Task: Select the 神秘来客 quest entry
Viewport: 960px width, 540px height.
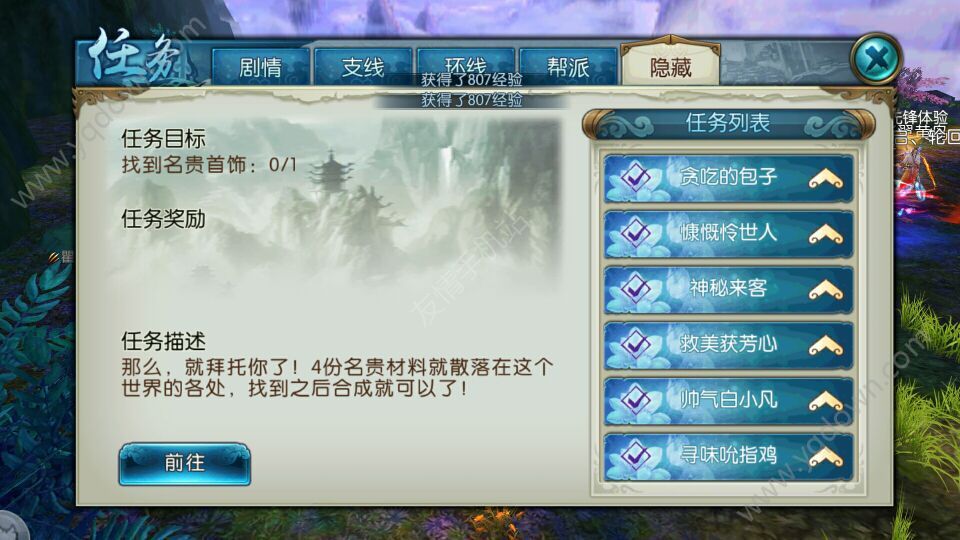Action: 728,289
